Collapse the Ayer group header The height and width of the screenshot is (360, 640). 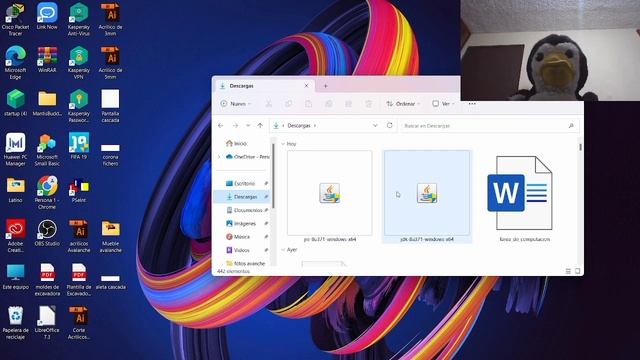283,250
